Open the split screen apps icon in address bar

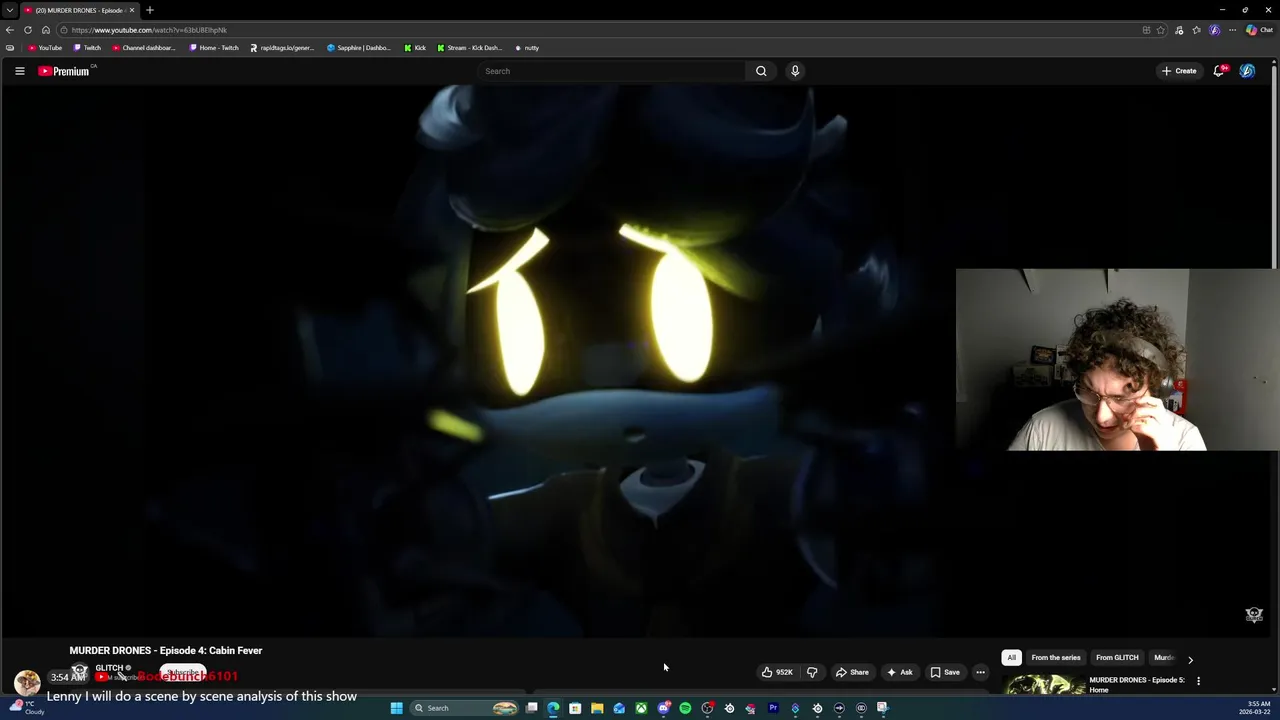click(x=1146, y=30)
